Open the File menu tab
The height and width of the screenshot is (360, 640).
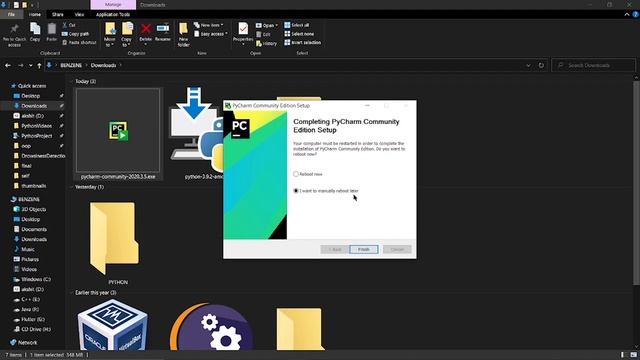pyautogui.click(x=11, y=14)
